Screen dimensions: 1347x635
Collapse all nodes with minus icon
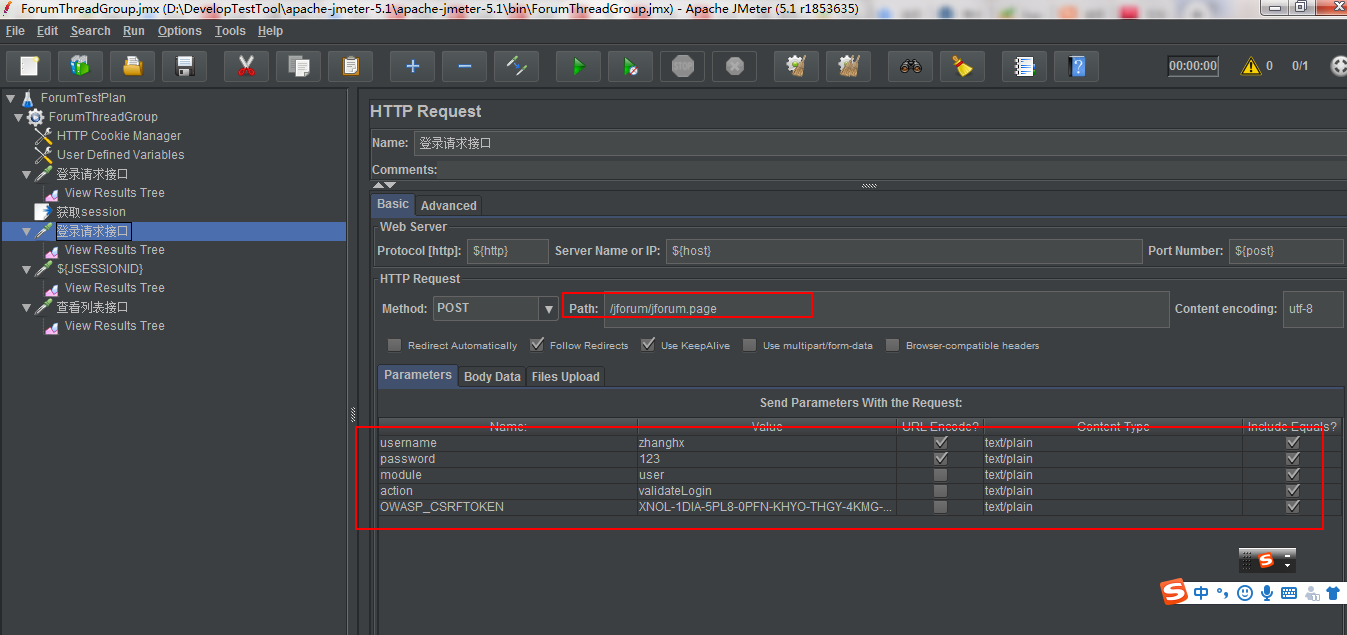pyautogui.click(x=464, y=66)
